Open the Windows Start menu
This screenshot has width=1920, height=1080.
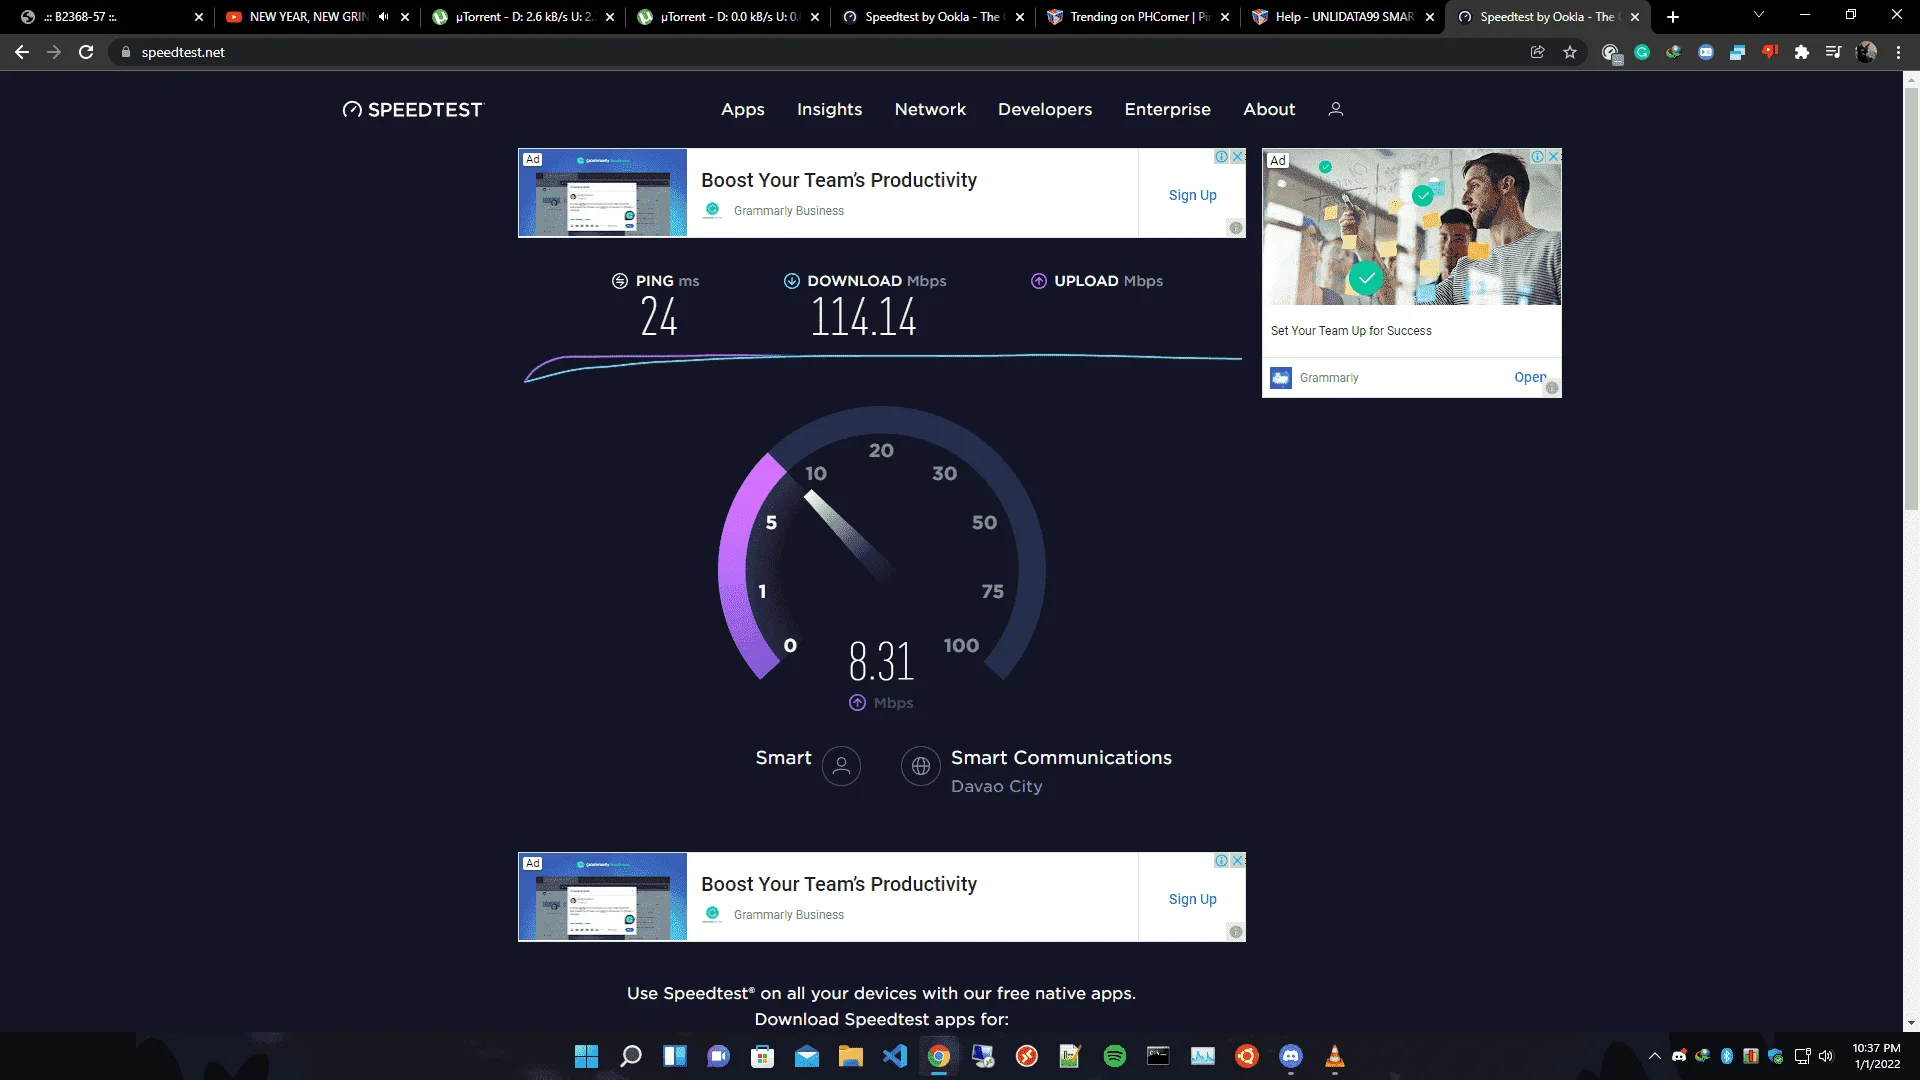(587, 1056)
